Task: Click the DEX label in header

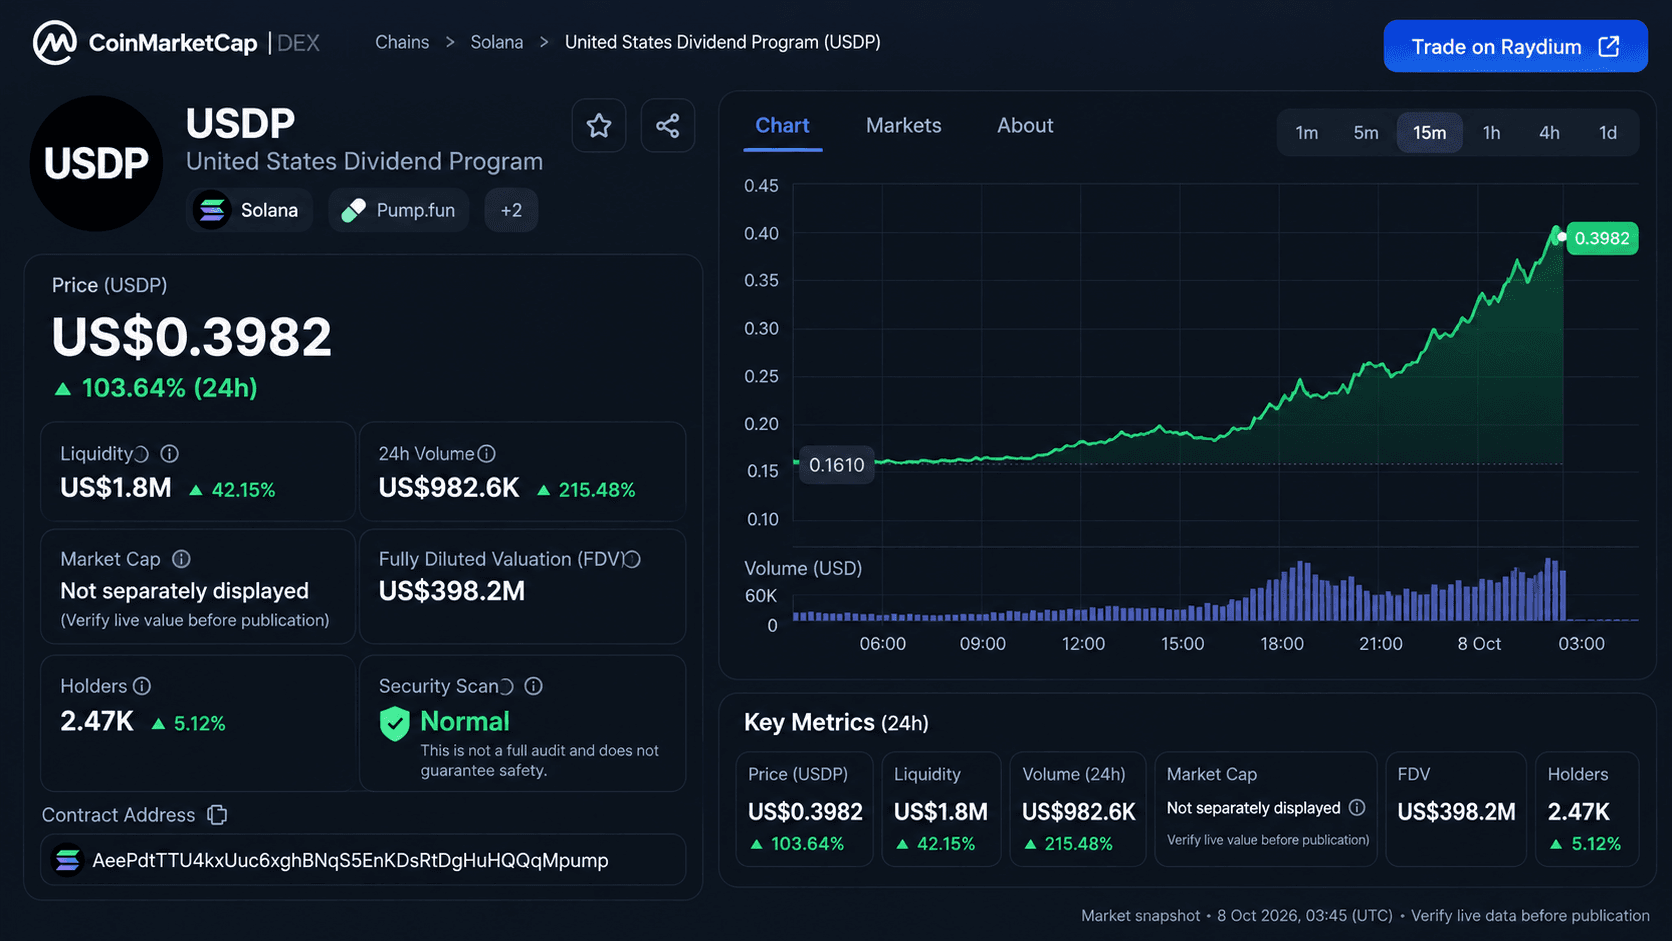Action: (298, 43)
